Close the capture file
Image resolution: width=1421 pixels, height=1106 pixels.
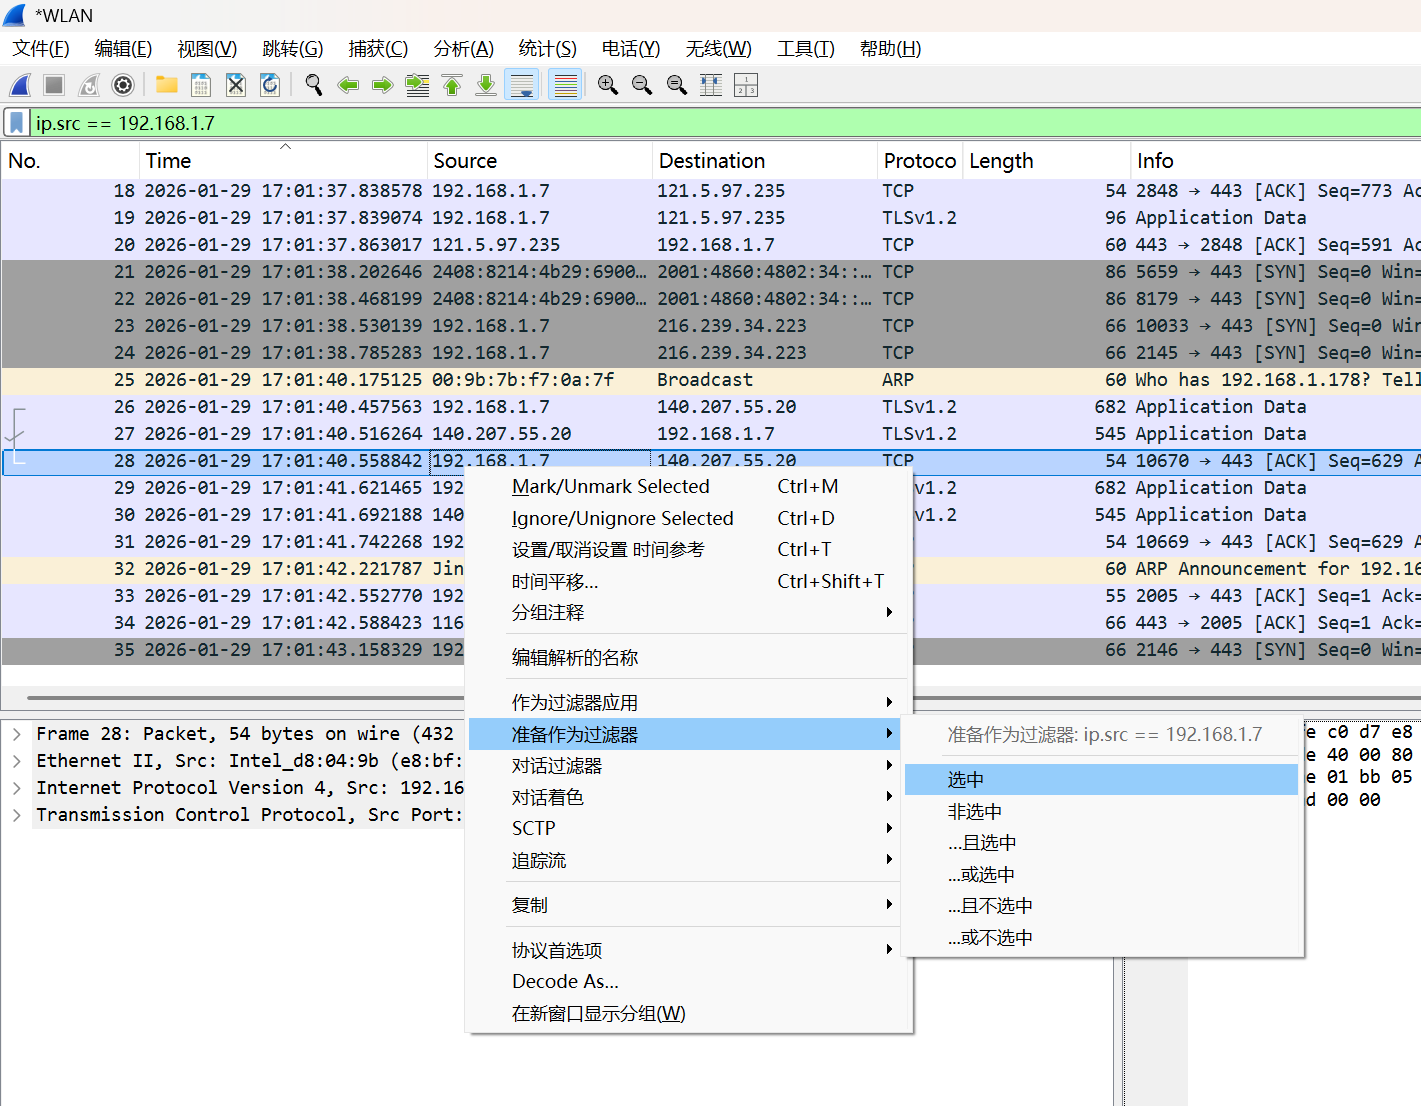[x=236, y=85]
